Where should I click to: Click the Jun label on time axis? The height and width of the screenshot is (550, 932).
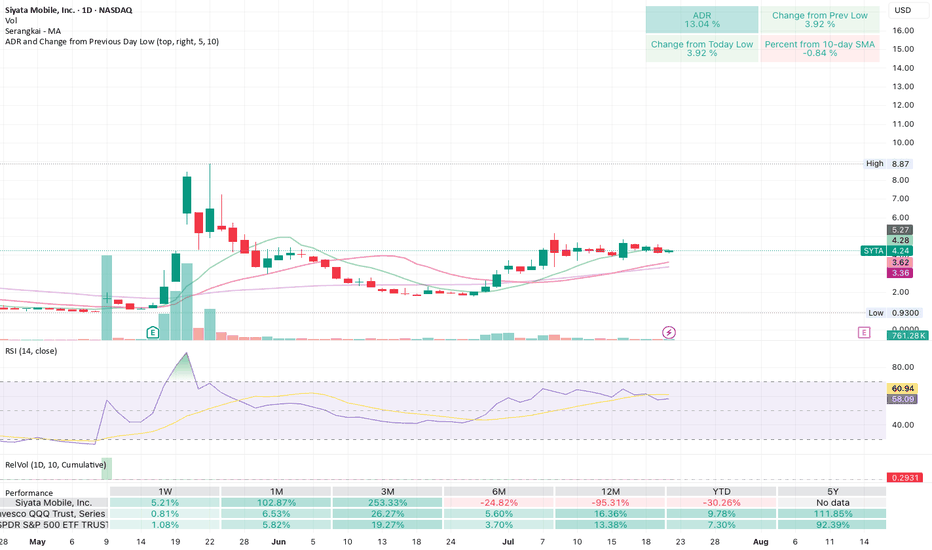click(278, 542)
